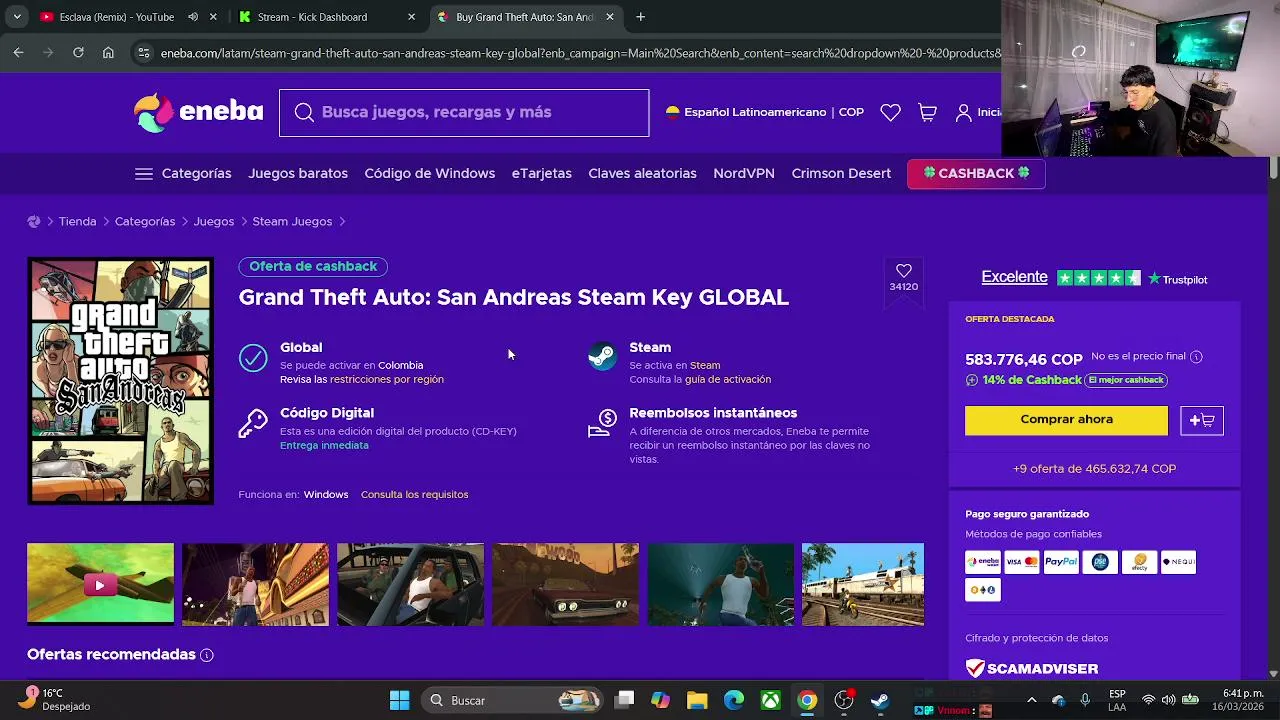Click the search field 'Busca juegos, recargas y más'
The image size is (1280, 720).
464,113
